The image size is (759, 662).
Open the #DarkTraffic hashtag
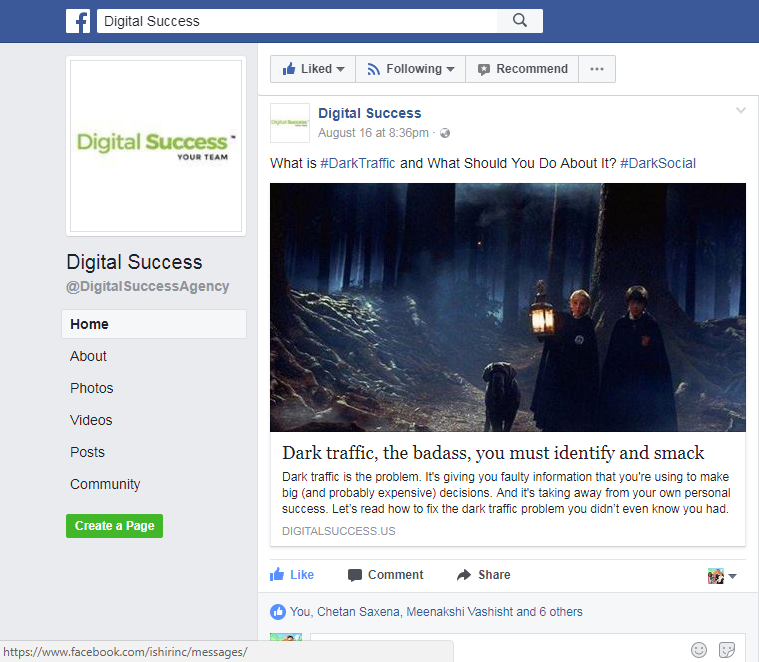click(358, 164)
